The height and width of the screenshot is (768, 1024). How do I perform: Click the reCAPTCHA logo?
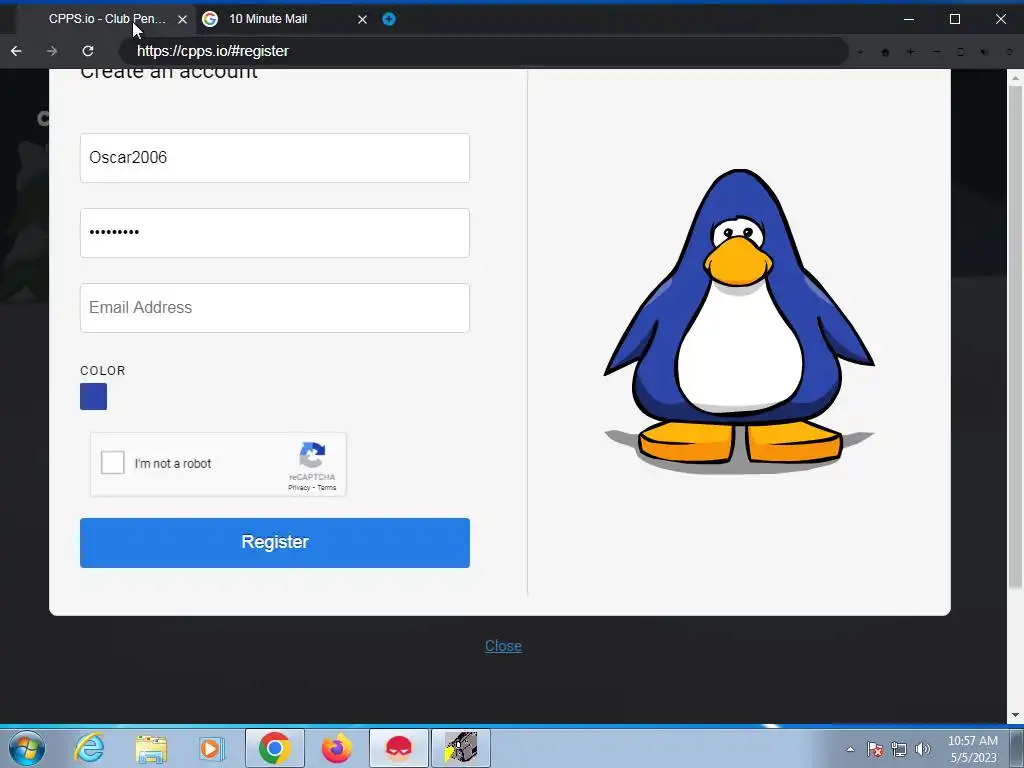(x=312, y=455)
